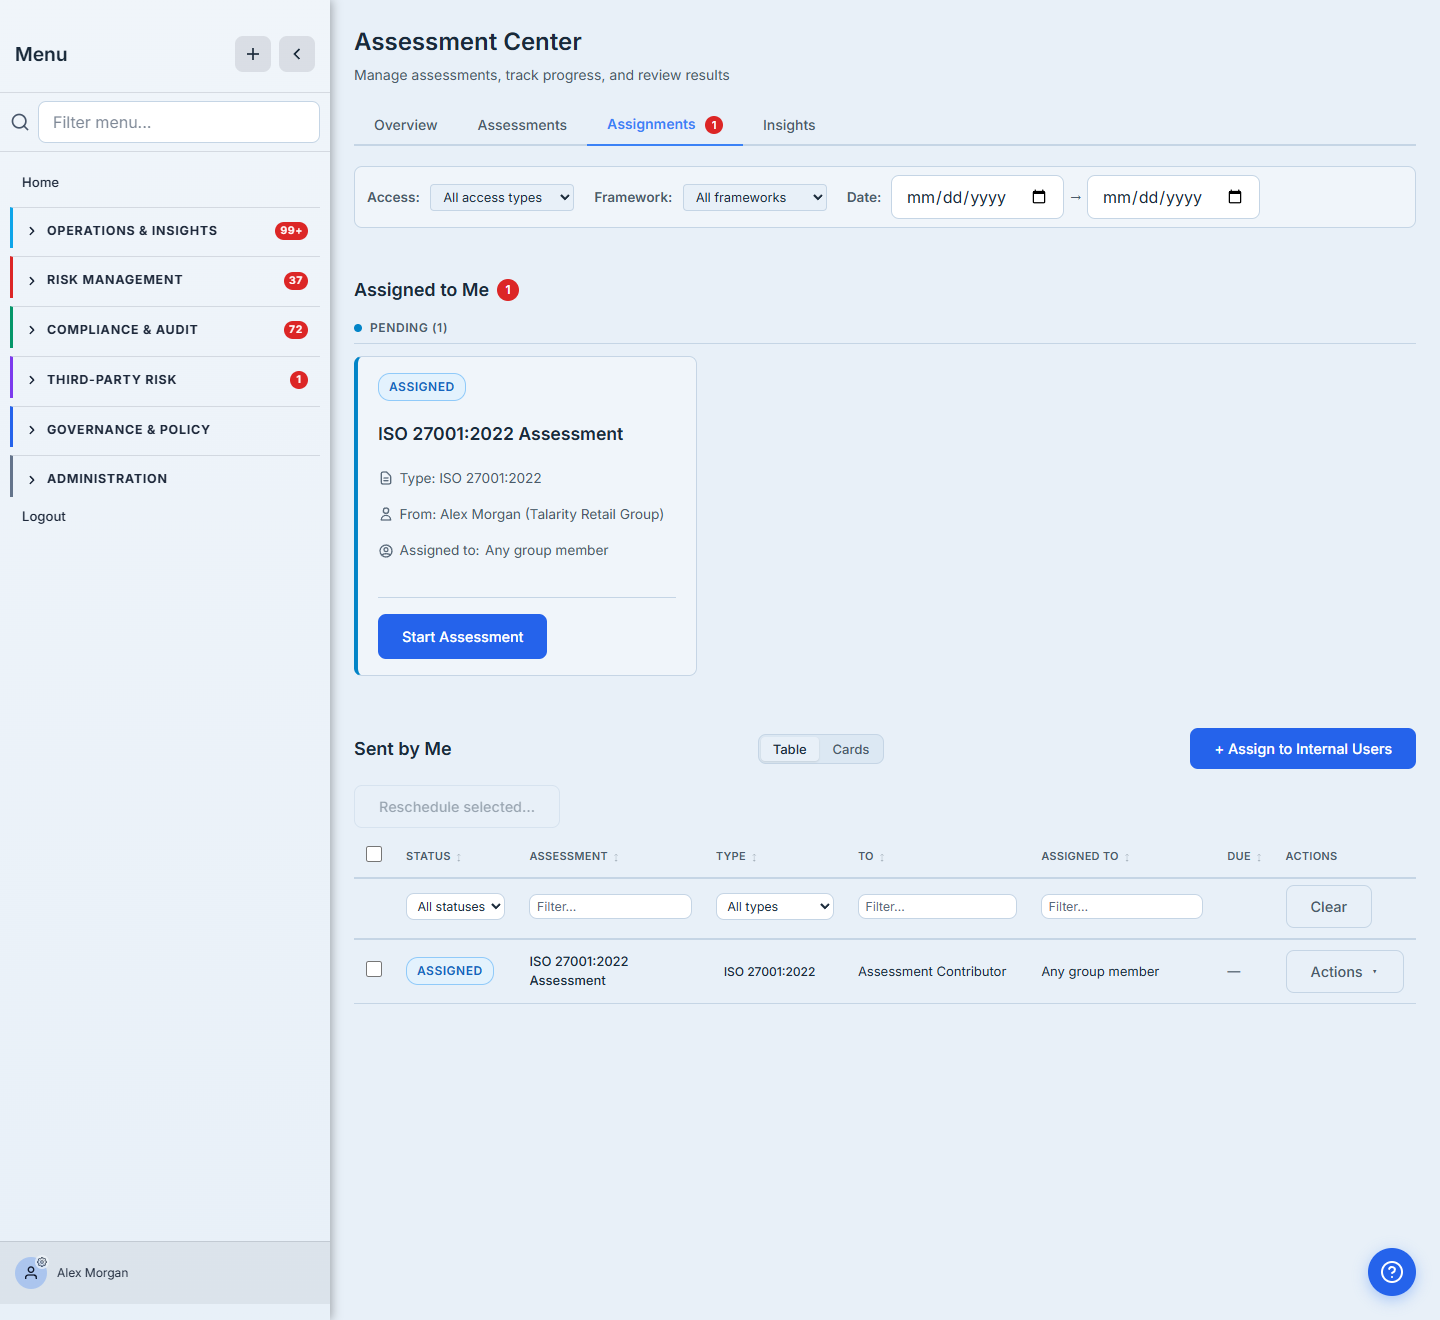Click the Assessment column filter input

click(610, 907)
